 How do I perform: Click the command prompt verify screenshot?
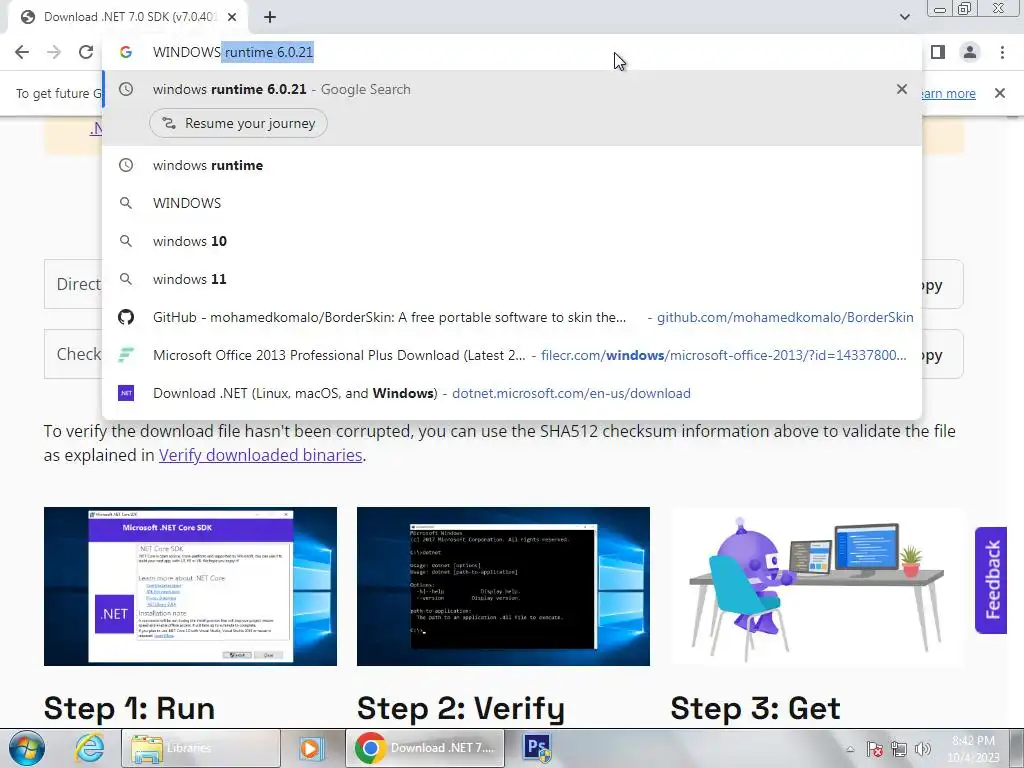click(503, 586)
